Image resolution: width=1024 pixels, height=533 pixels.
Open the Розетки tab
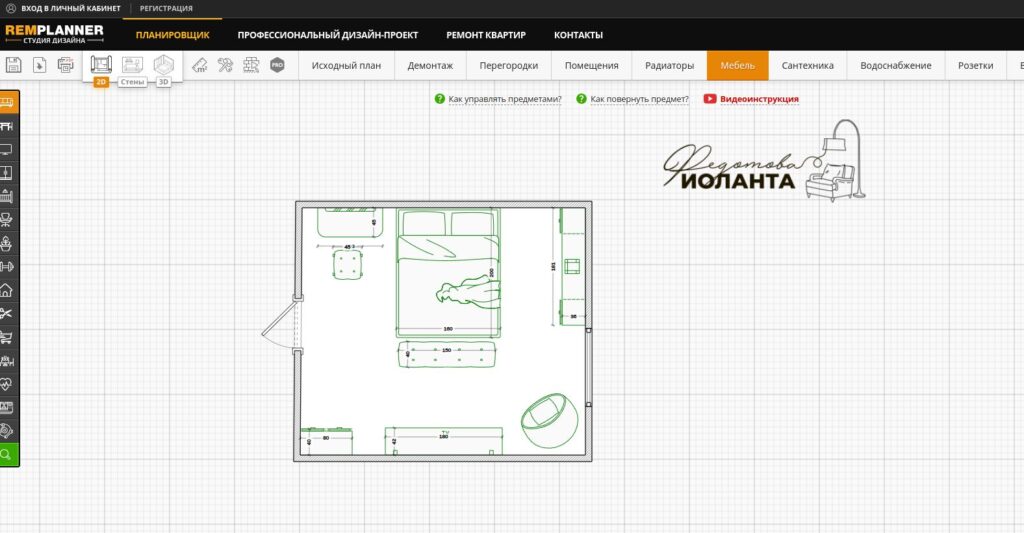pyautogui.click(x=976, y=65)
